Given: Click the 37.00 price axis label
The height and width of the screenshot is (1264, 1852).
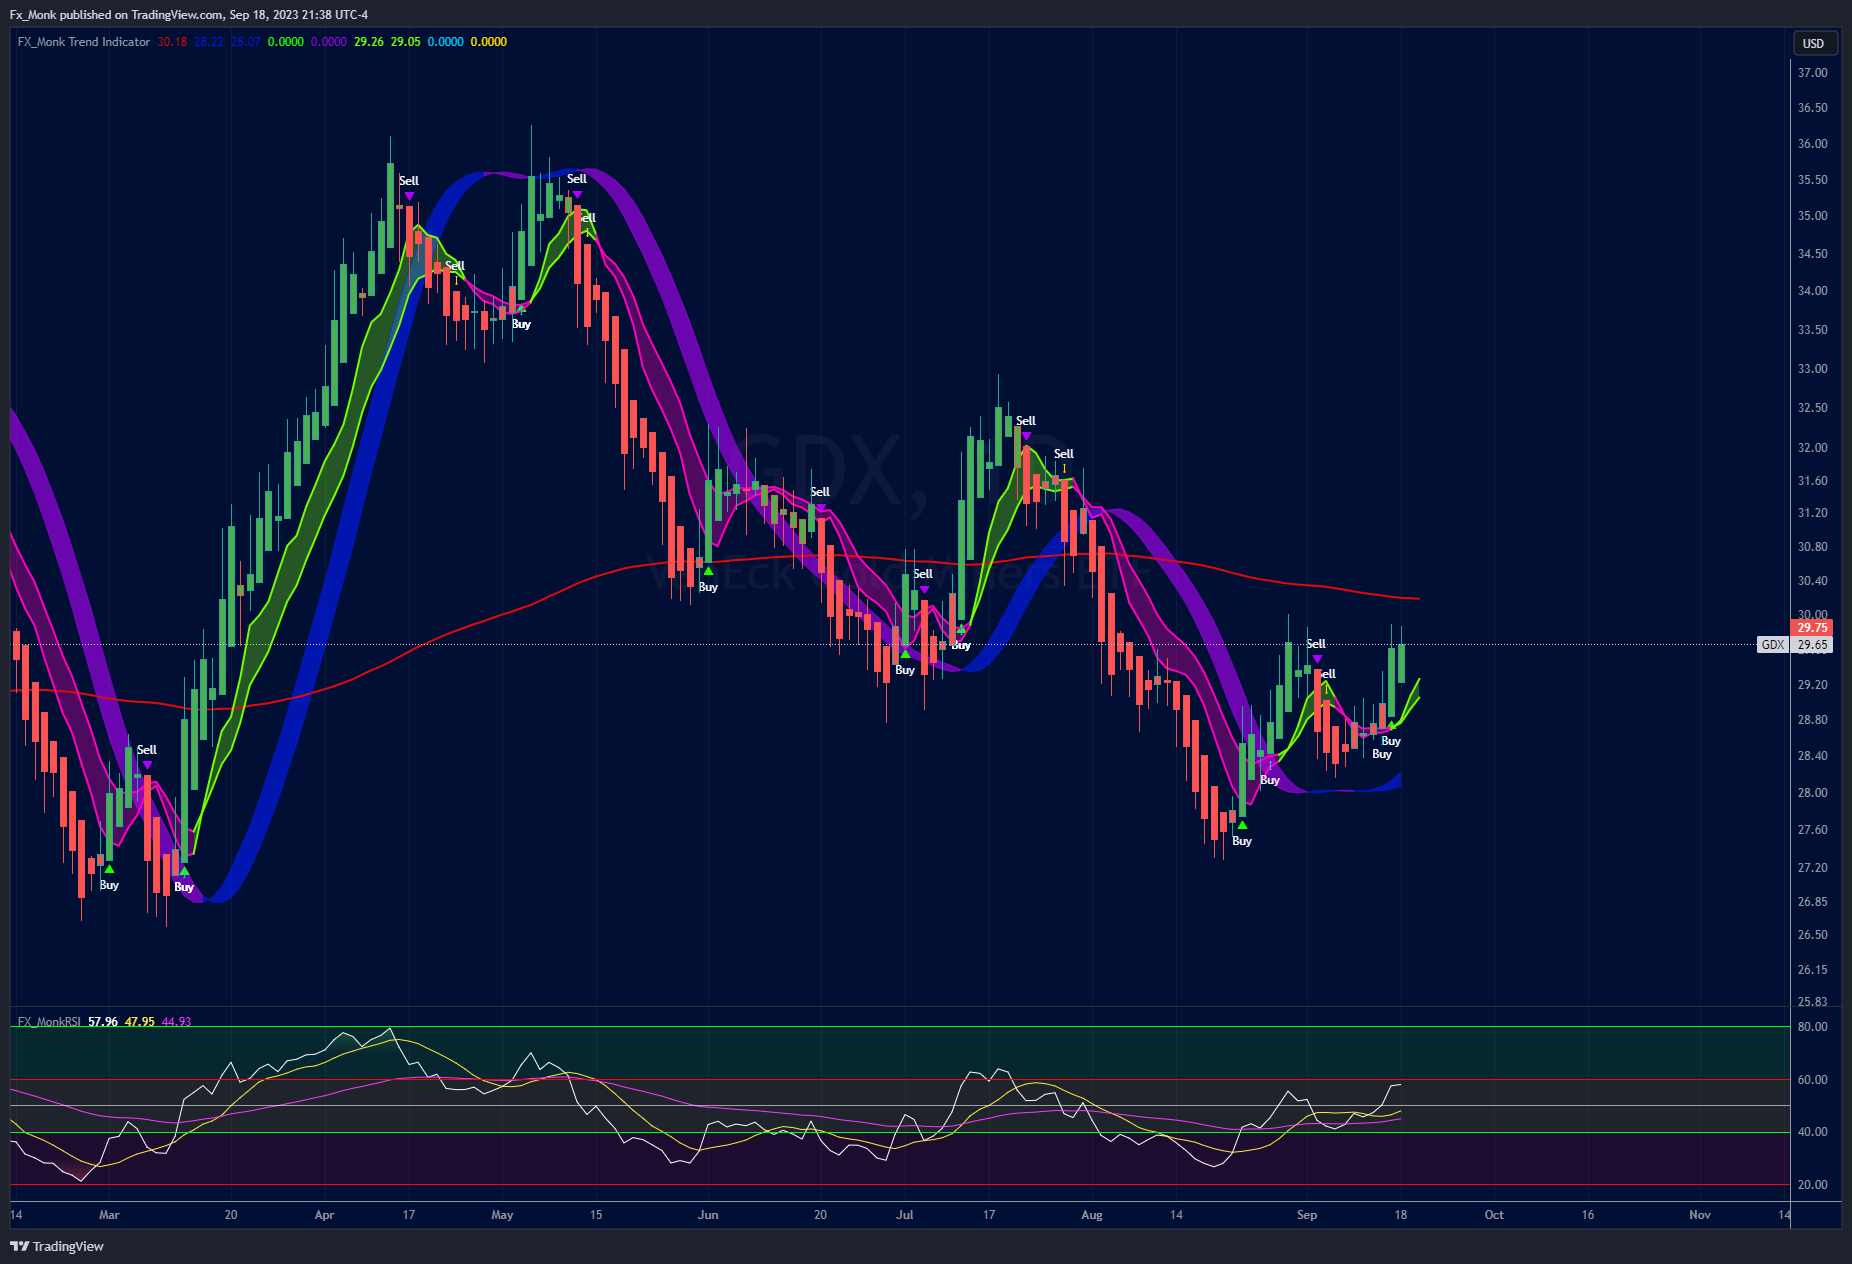Looking at the screenshot, I should pyautogui.click(x=1812, y=73).
